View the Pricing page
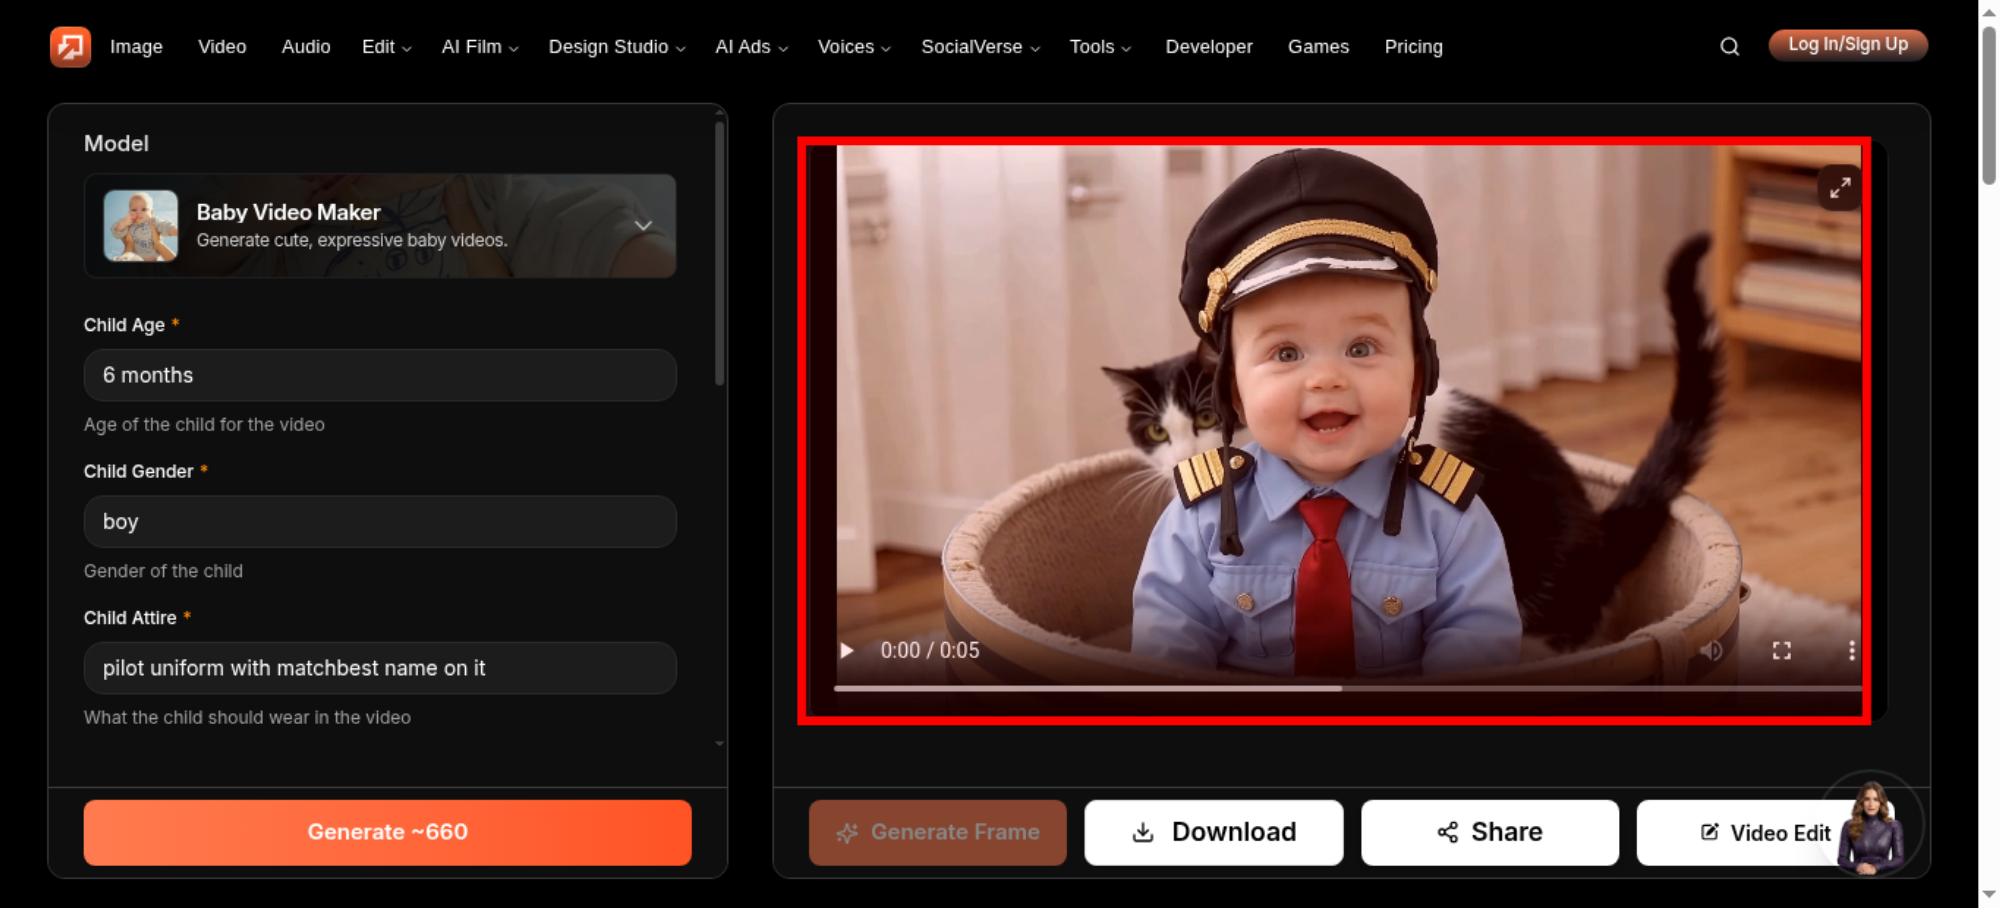 (1413, 47)
